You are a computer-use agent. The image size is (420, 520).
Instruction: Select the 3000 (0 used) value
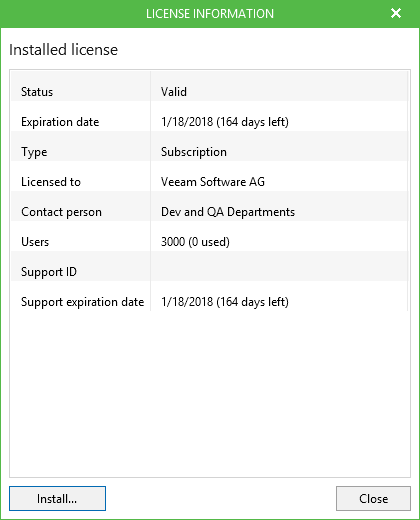tap(195, 242)
